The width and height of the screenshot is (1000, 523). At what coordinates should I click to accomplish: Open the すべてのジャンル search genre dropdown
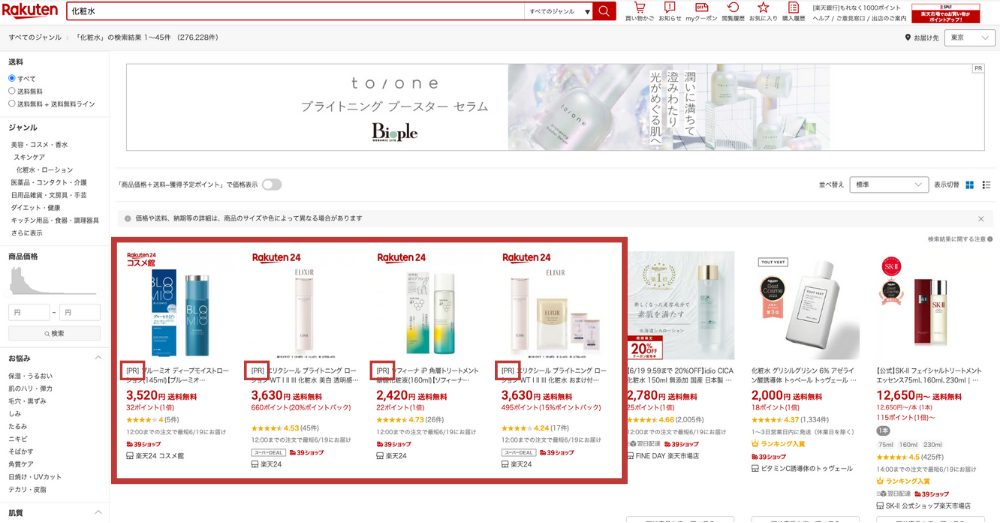tap(559, 11)
